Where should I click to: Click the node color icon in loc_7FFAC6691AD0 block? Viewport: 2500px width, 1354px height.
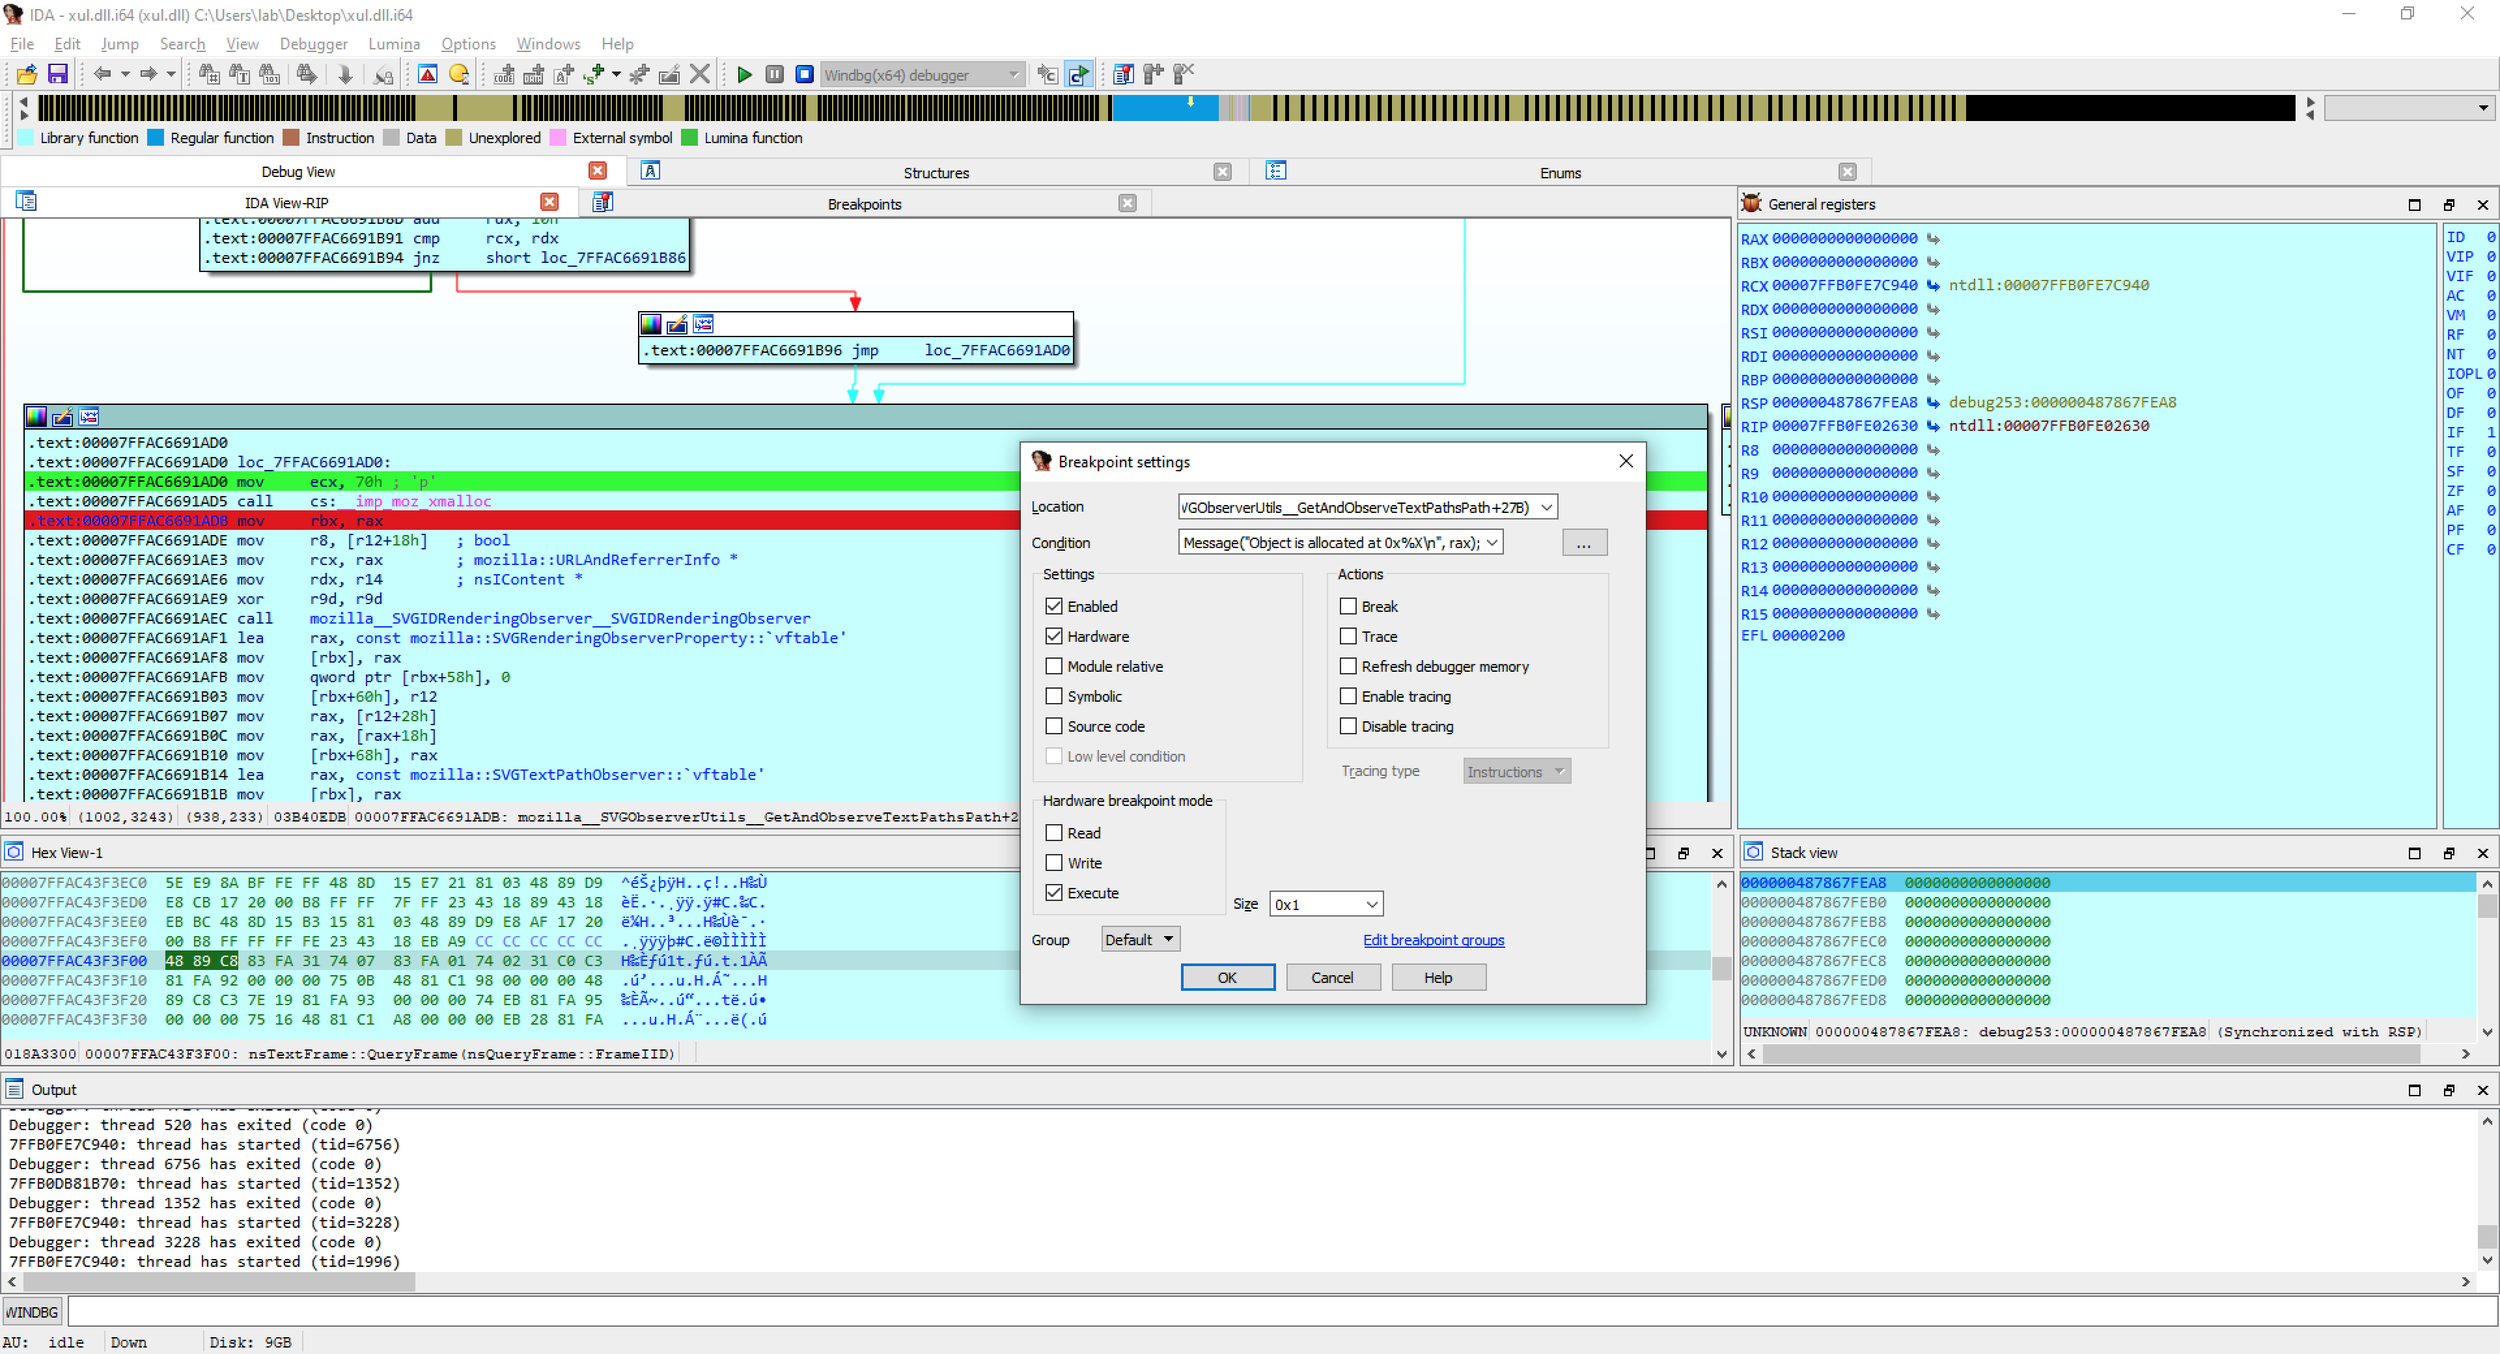[36, 417]
